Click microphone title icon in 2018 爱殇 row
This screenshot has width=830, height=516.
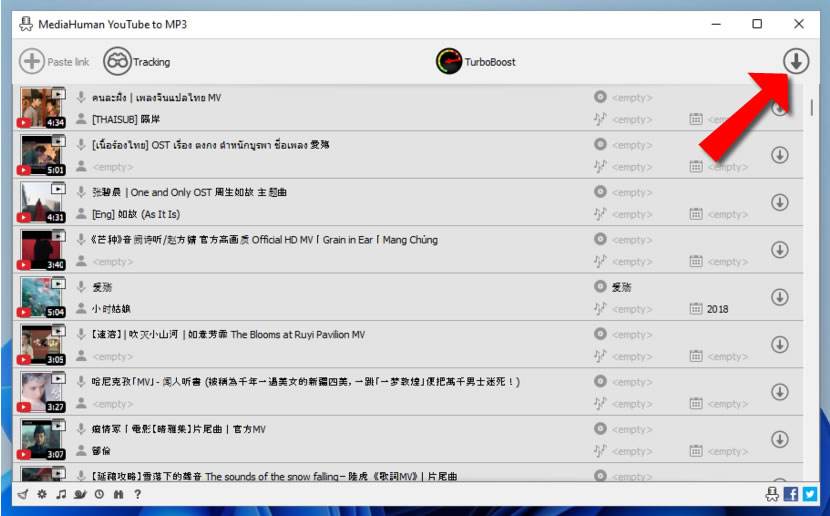[81, 286]
